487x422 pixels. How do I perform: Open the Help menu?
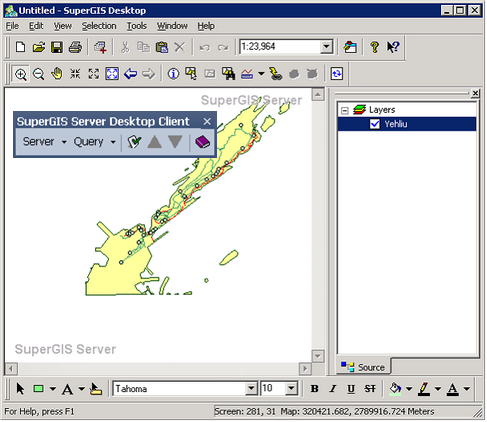(x=206, y=26)
